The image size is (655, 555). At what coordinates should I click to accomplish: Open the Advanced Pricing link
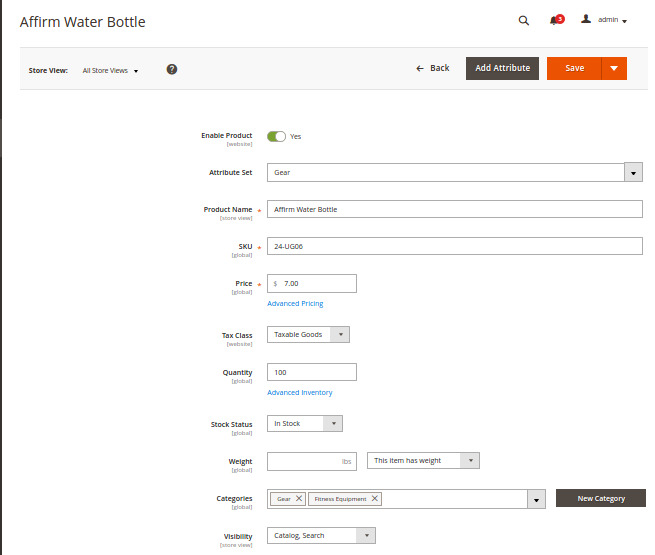click(295, 304)
